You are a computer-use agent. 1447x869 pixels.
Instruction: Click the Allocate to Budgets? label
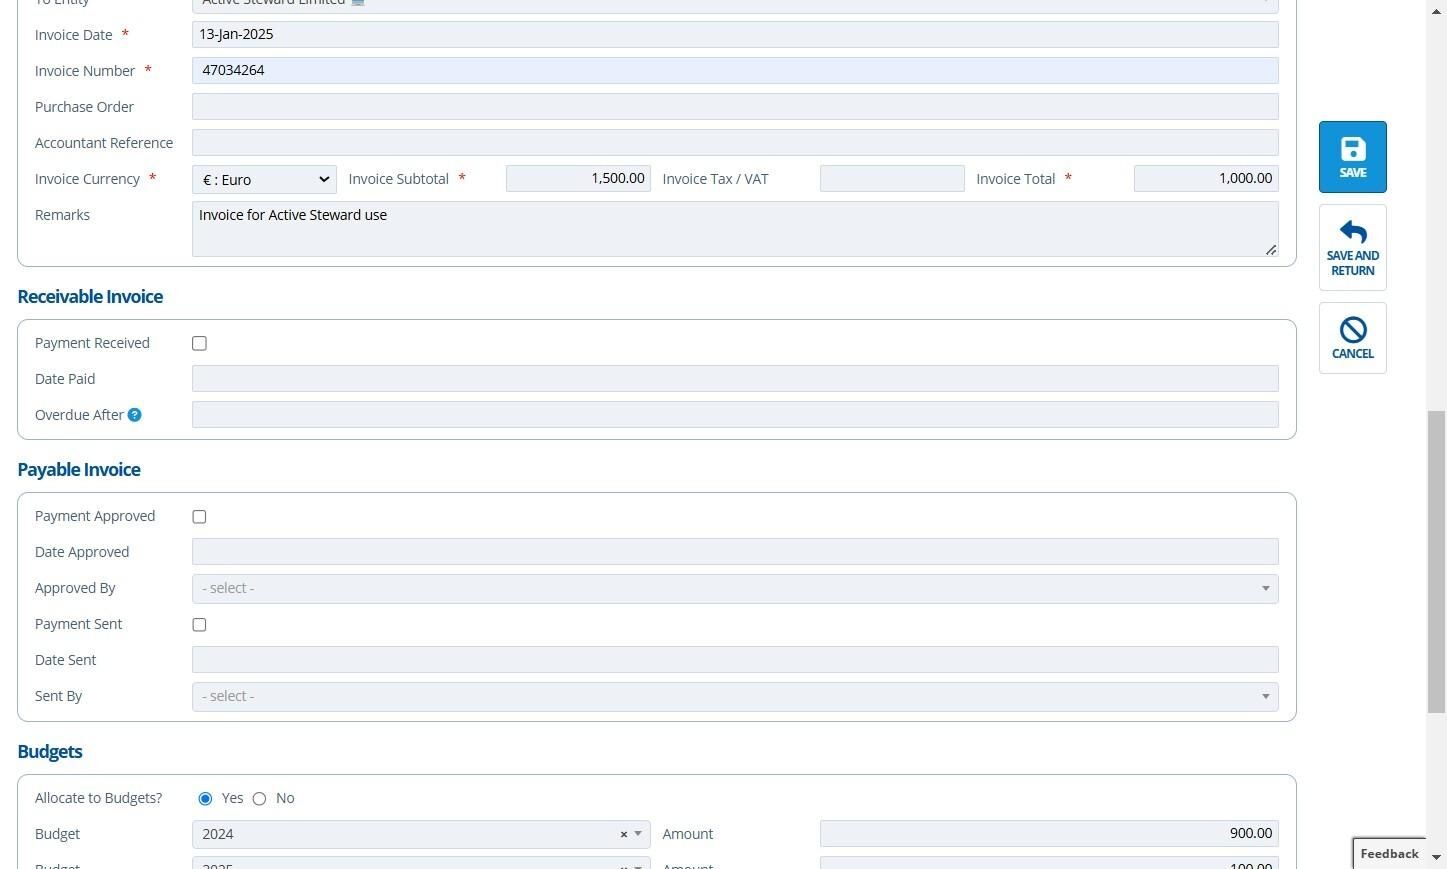click(x=98, y=798)
